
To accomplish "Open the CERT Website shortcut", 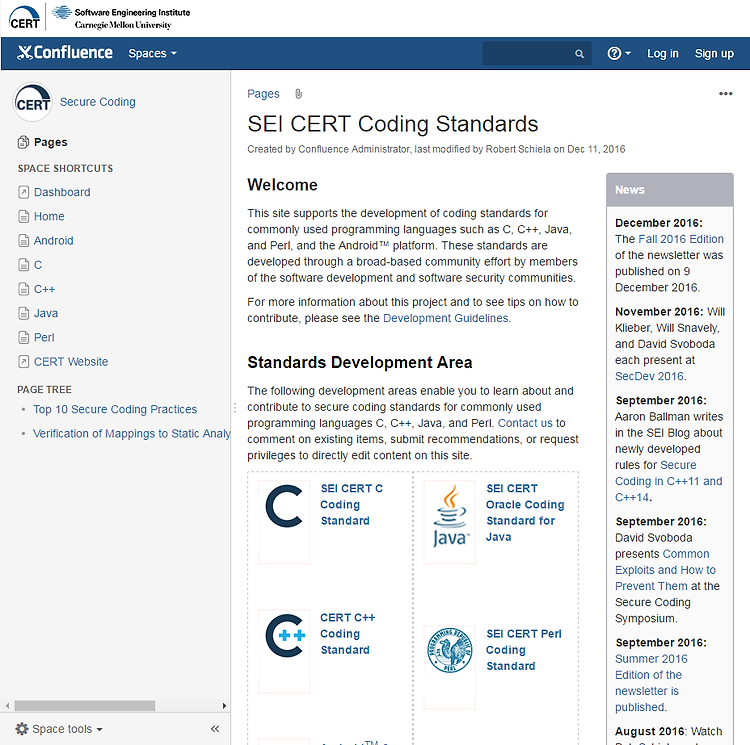I will [x=71, y=362].
